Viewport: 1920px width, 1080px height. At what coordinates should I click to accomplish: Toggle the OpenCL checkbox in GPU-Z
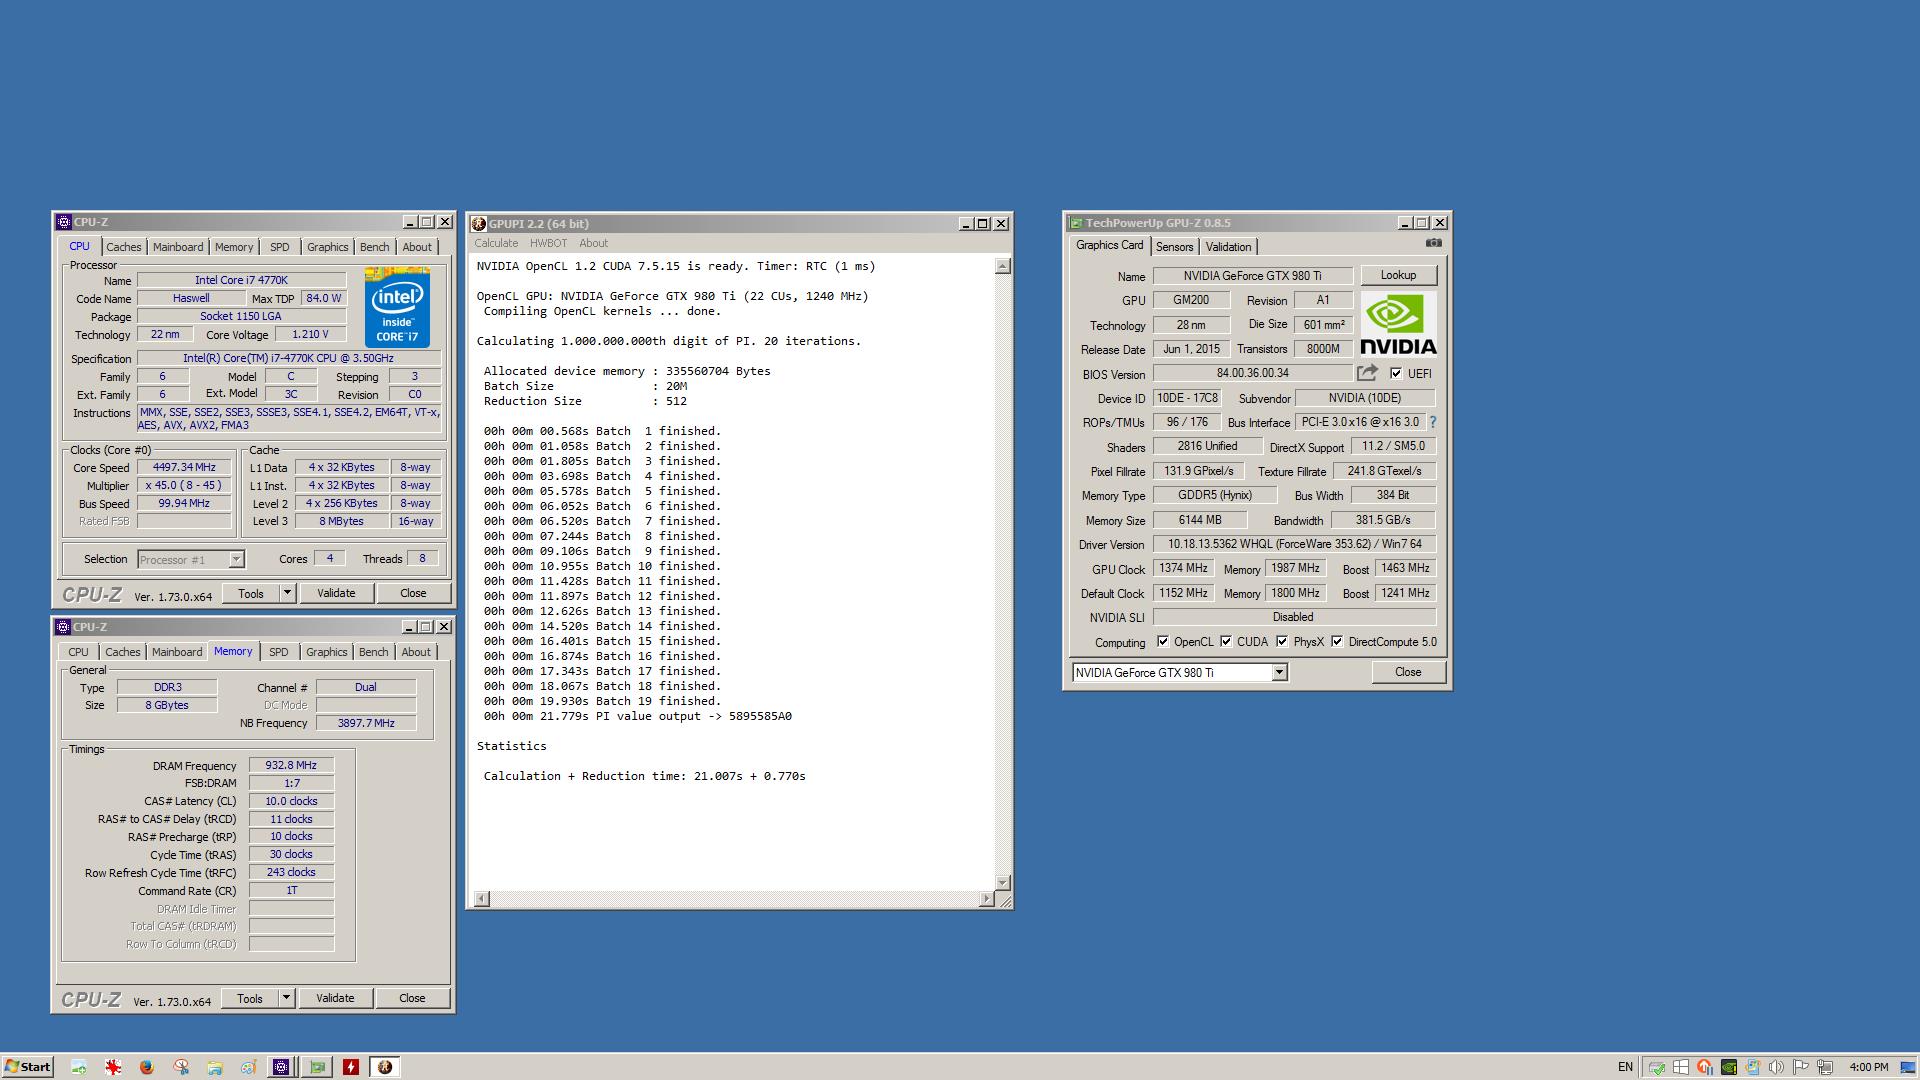tap(1163, 642)
